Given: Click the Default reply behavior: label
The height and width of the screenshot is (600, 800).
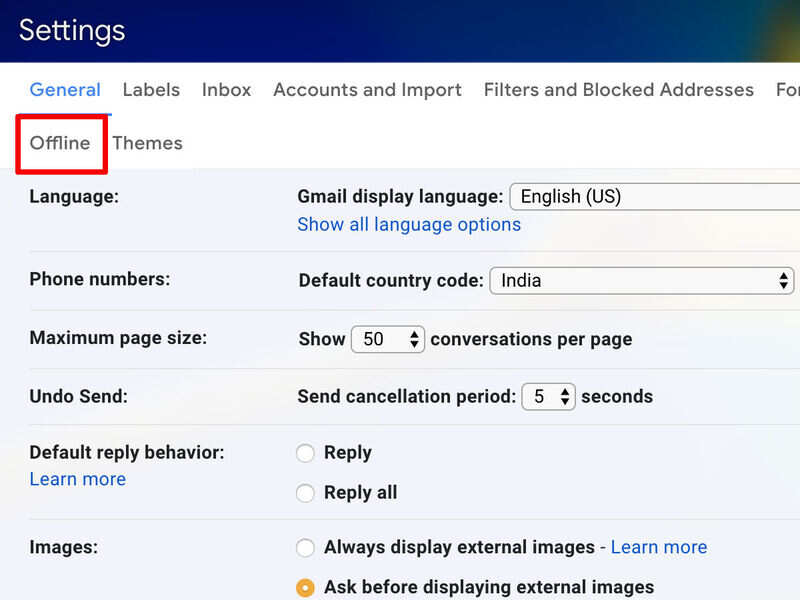Looking at the screenshot, I should (127, 453).
